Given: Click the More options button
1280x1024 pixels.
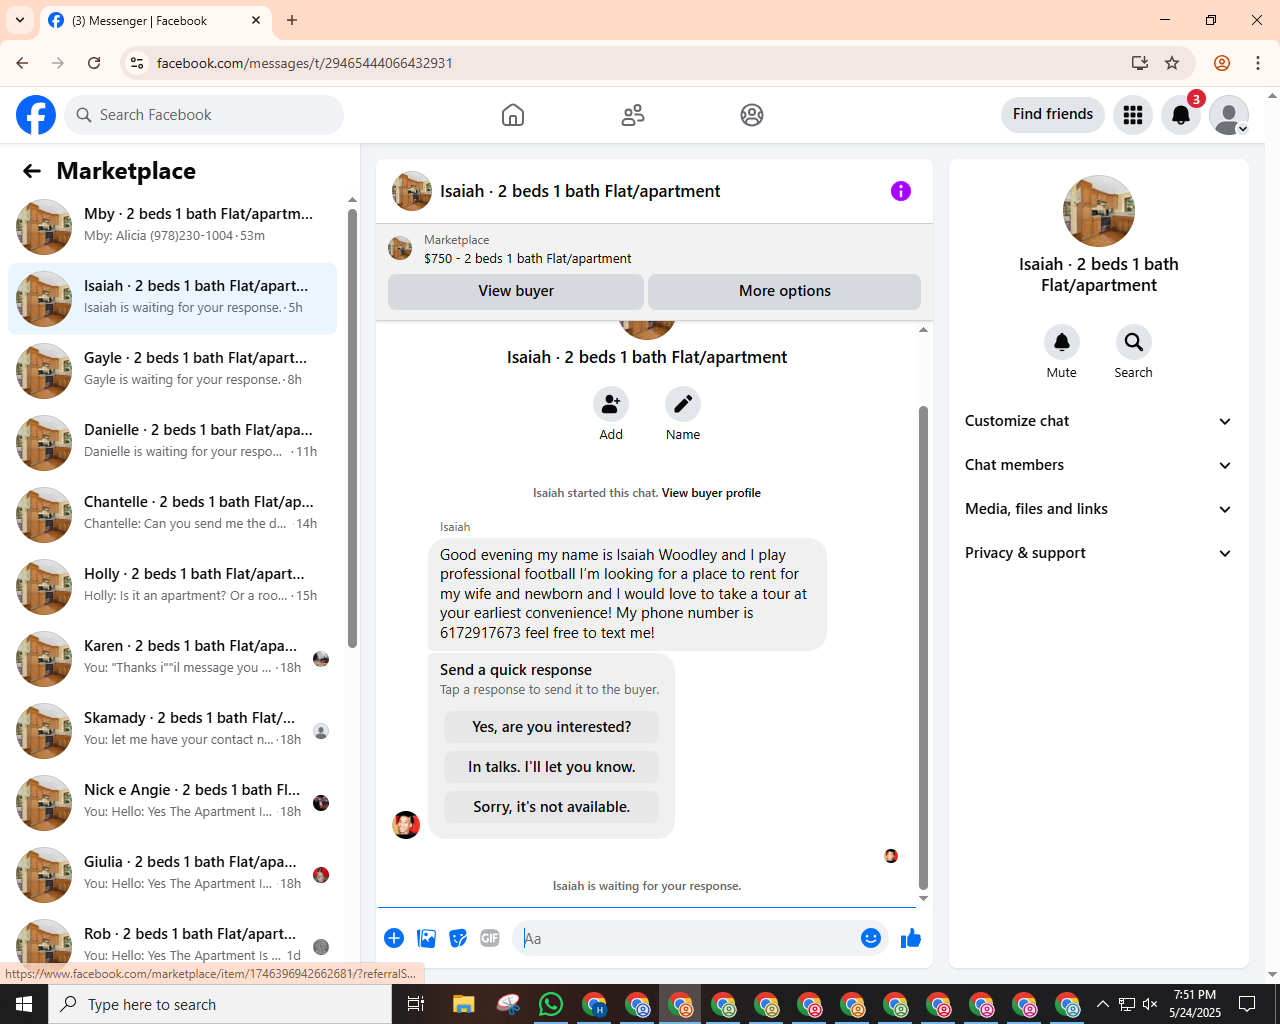Looking at the screenshot, I should tap(785, 291).
